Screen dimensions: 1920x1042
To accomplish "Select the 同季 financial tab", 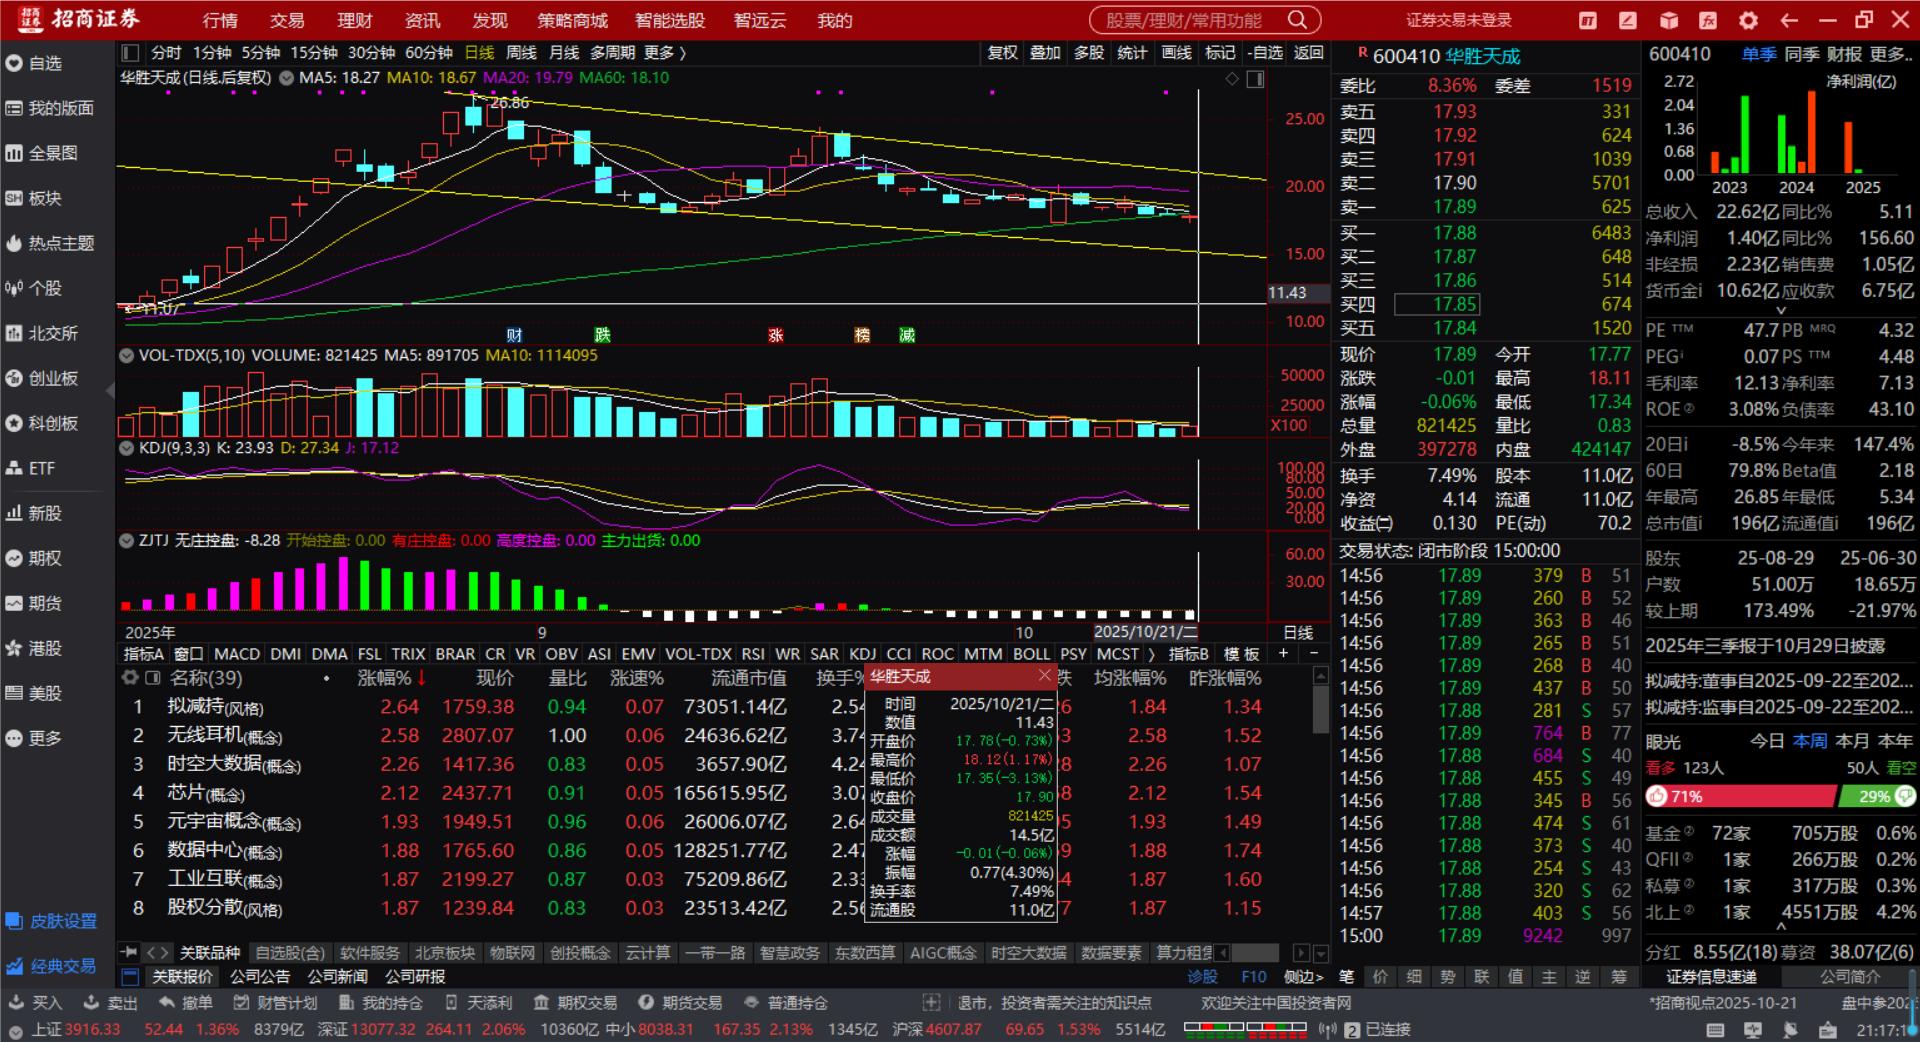I will (x=1801, y=54).
